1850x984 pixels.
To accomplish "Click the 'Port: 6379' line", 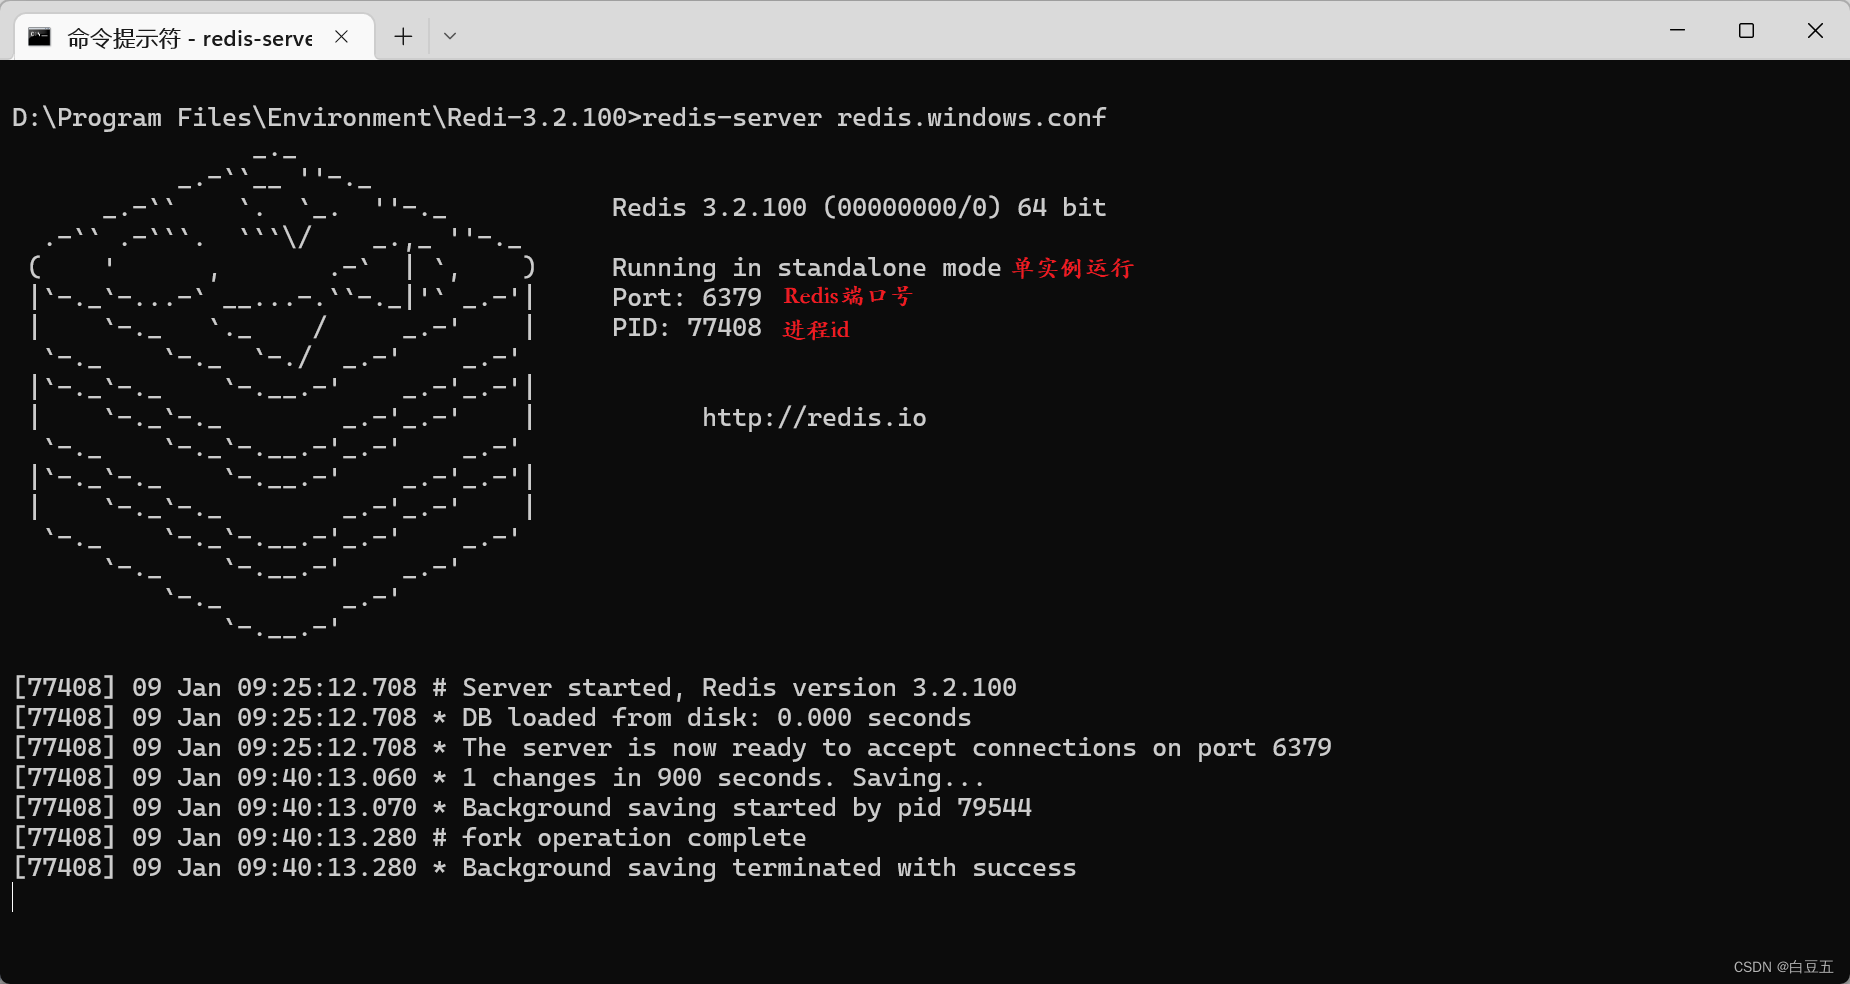I will pyautogui.click(x=687, y=298).
